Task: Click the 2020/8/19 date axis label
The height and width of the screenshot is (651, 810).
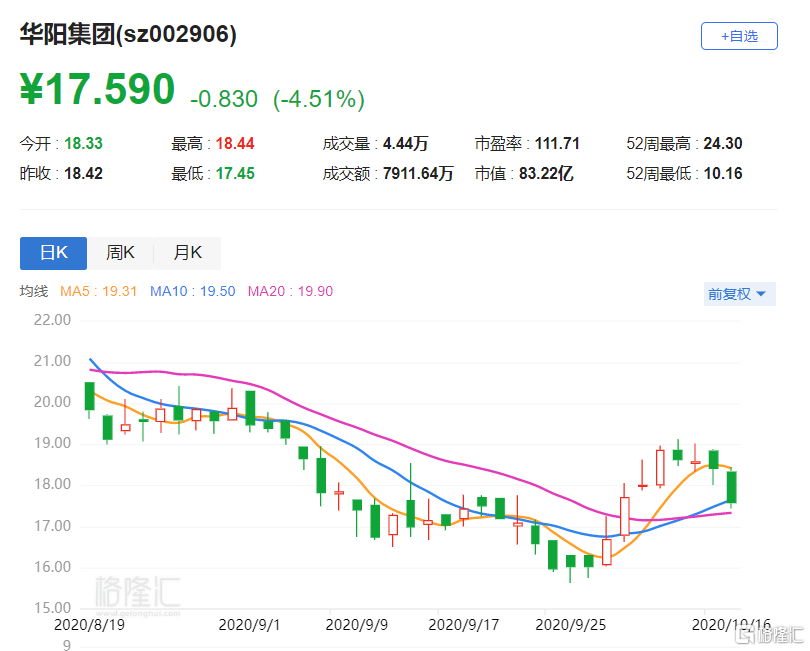Action: [x=89, y=625]
